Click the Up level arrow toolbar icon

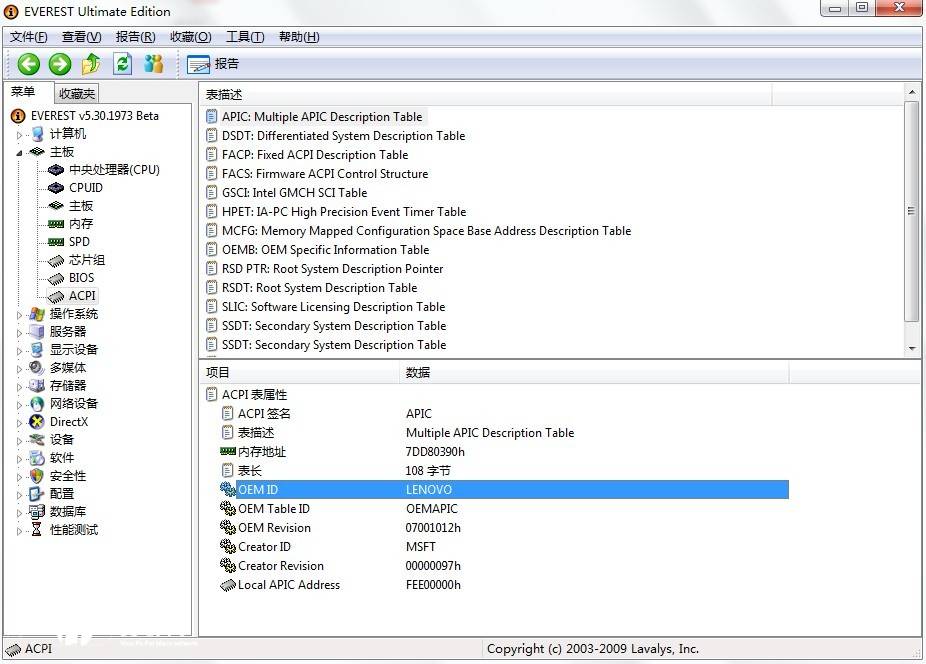(x=91, y=64)
